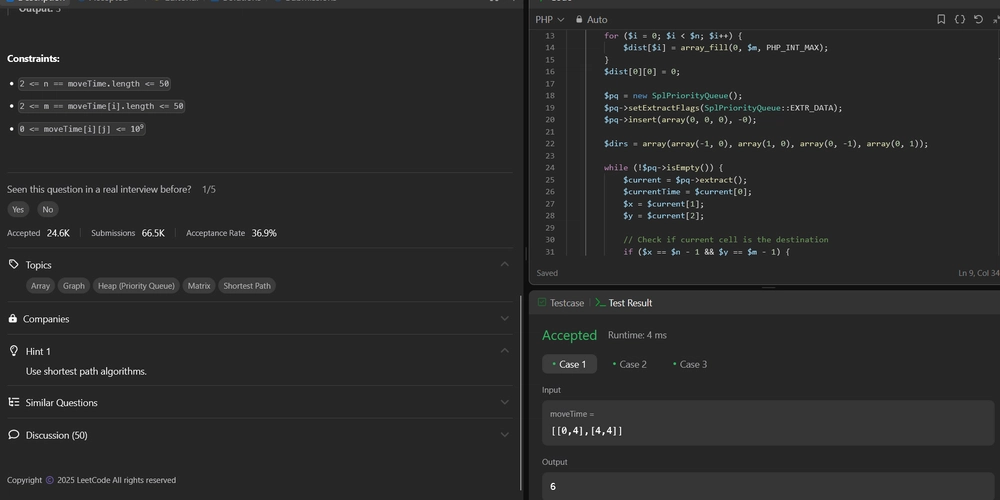Click the Discussion speech bubble icon
Image resolution: width=1000 pixels, height=500 pixels.
tap(13, 434)
